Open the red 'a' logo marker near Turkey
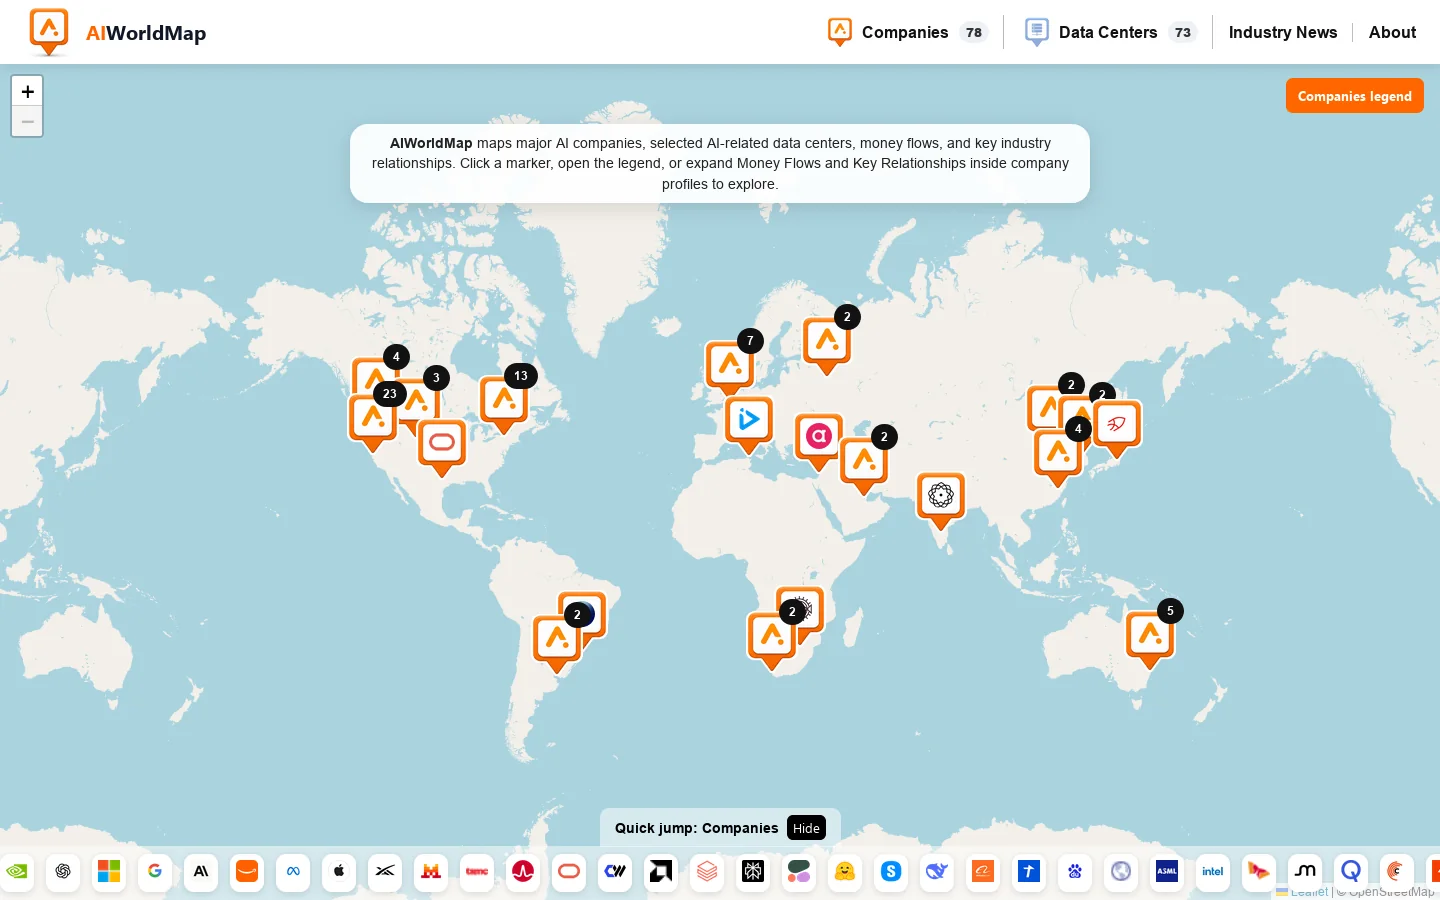Screen dimensions: 1440x900 819,440
